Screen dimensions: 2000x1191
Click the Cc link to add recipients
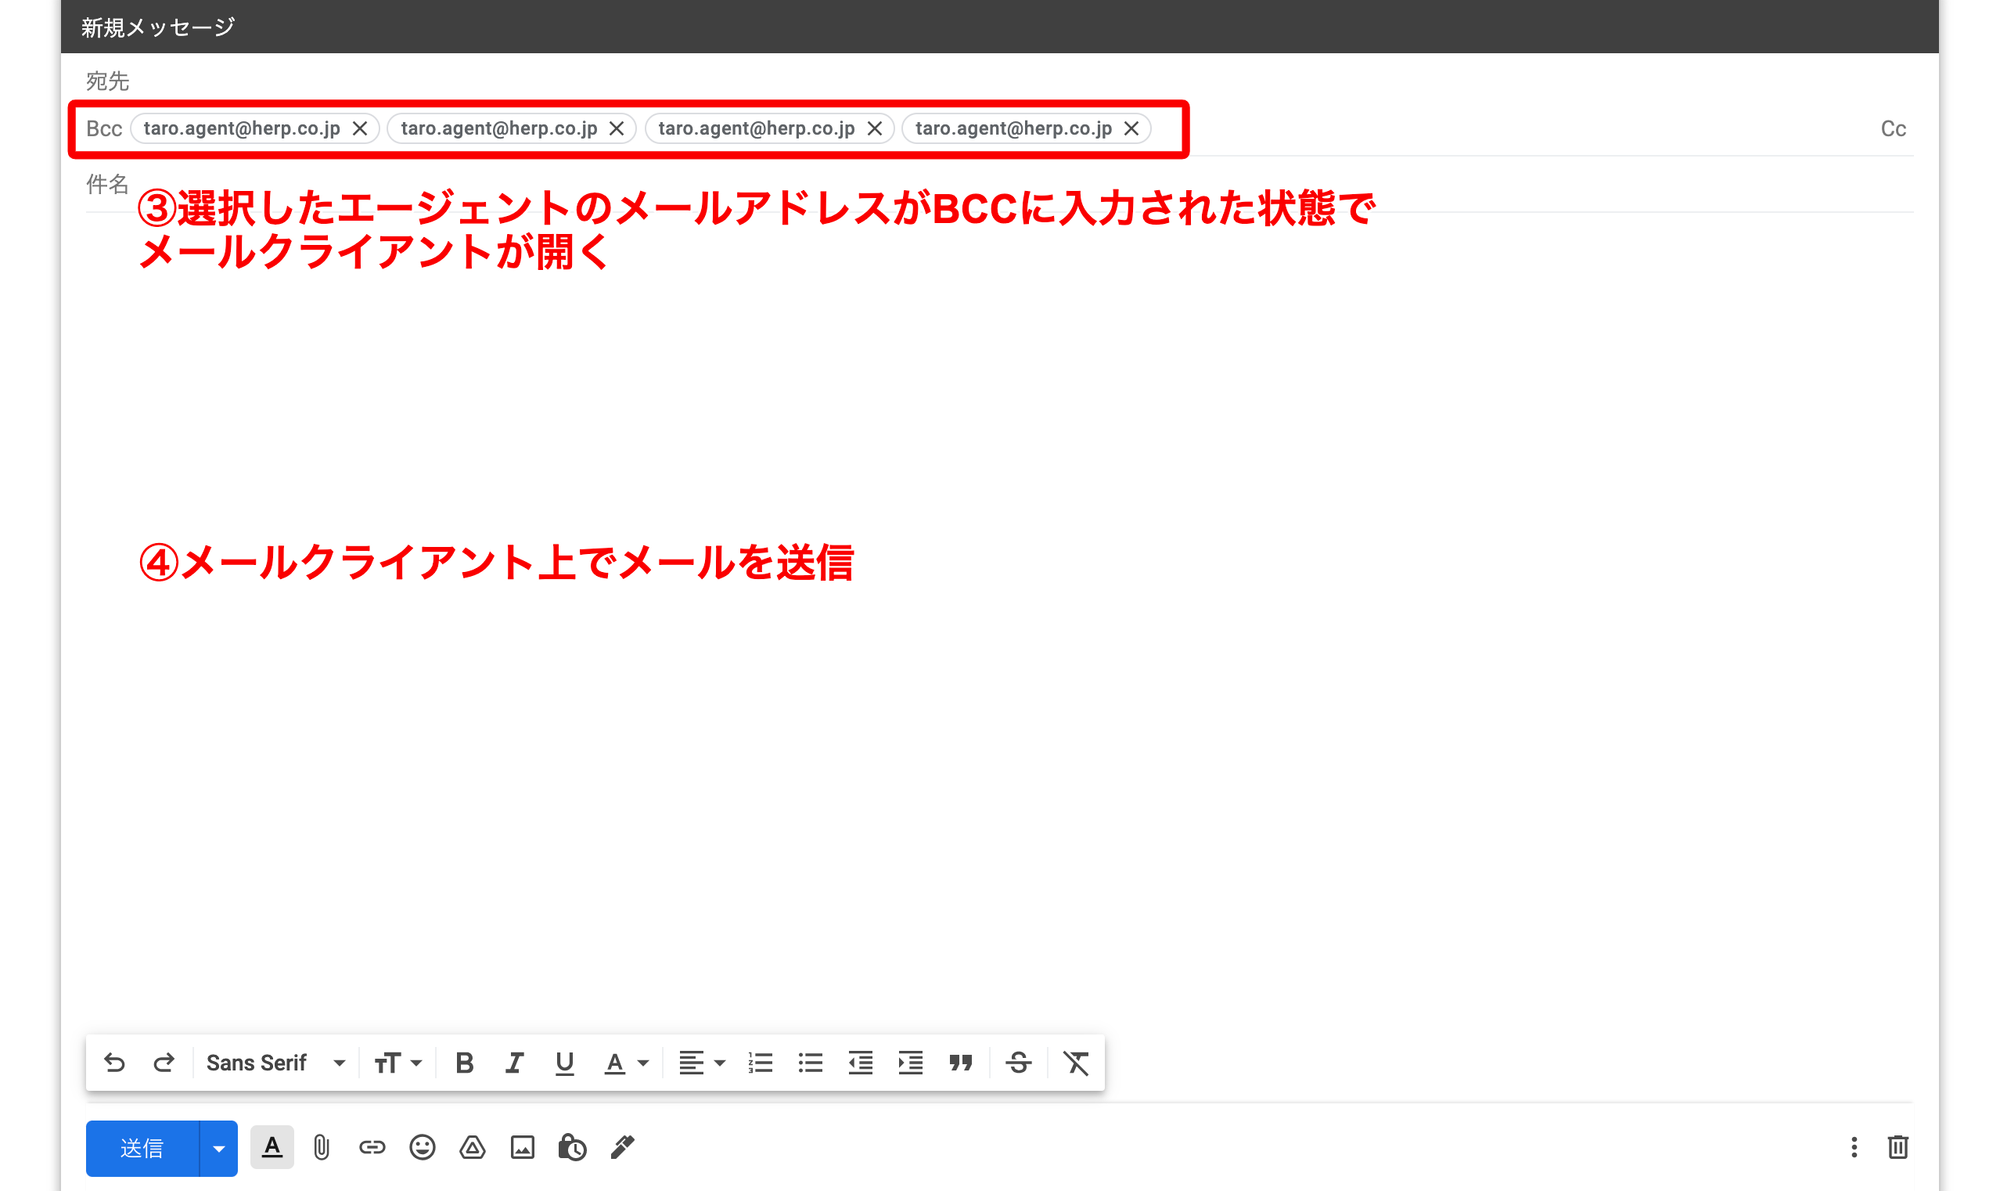1892,129
